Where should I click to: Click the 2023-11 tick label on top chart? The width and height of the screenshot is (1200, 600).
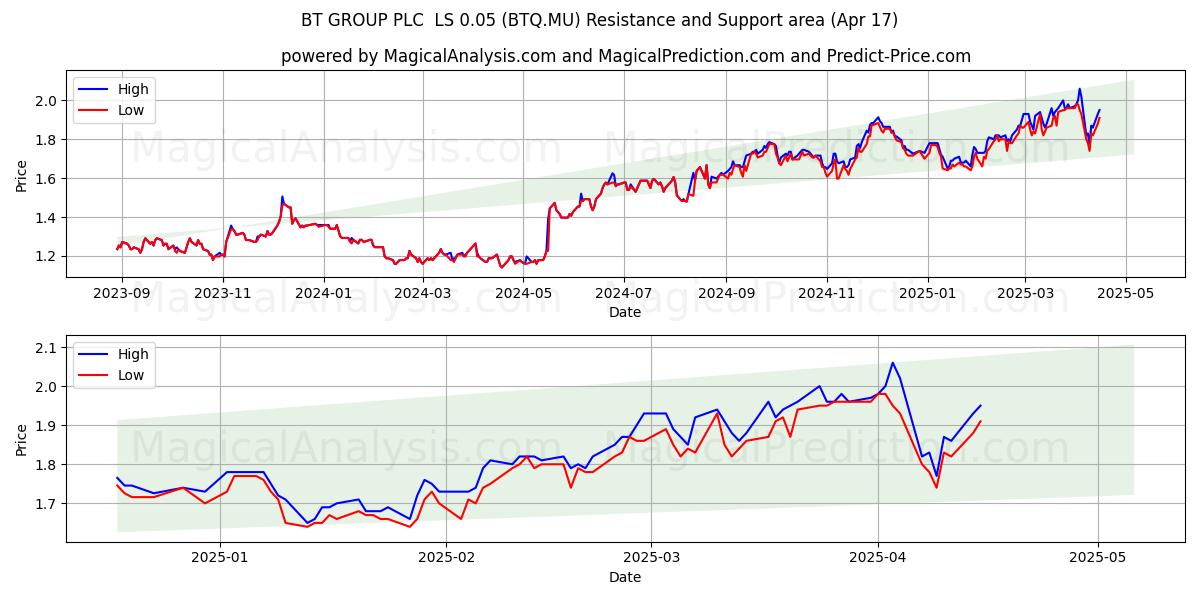point(222,294)
